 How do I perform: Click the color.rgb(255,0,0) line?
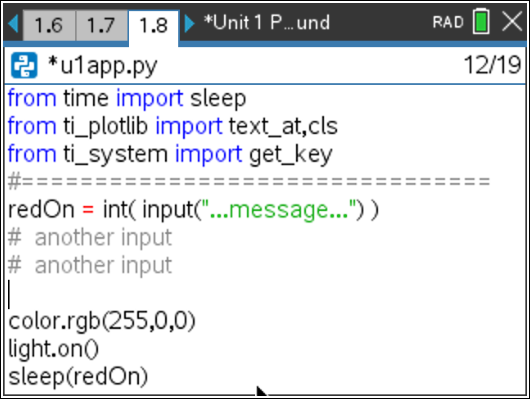click(x=102, y=321)
